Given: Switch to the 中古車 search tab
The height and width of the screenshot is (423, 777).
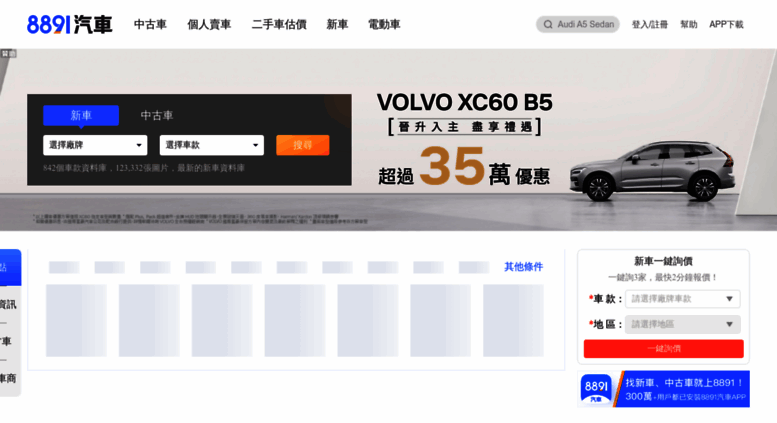Looking at the screenshot, I should pyautogui.click(x=157, y=115).
